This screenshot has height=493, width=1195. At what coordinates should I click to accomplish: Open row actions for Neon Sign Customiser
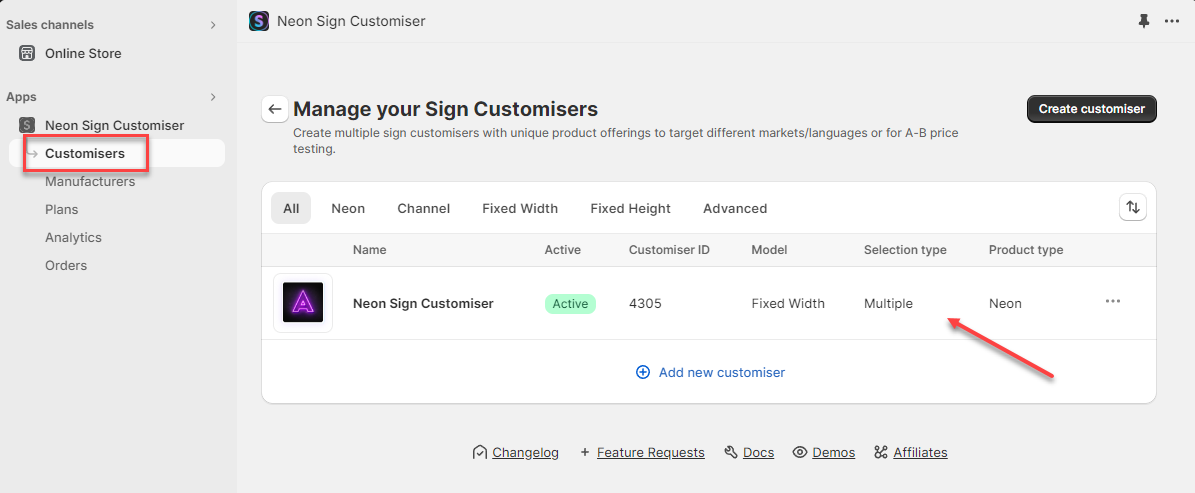coord(1113,302)
